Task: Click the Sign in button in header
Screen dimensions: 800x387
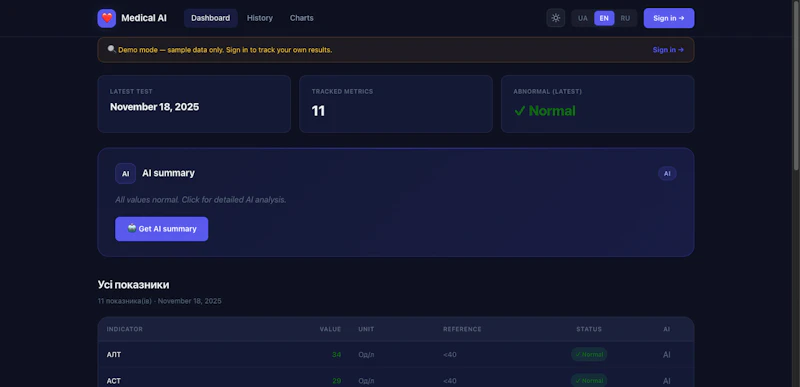Action: 669,18
